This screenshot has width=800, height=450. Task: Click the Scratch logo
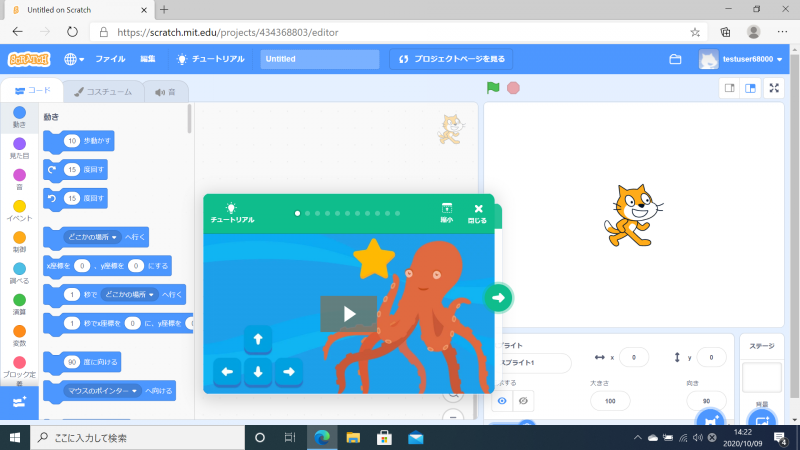29,59
